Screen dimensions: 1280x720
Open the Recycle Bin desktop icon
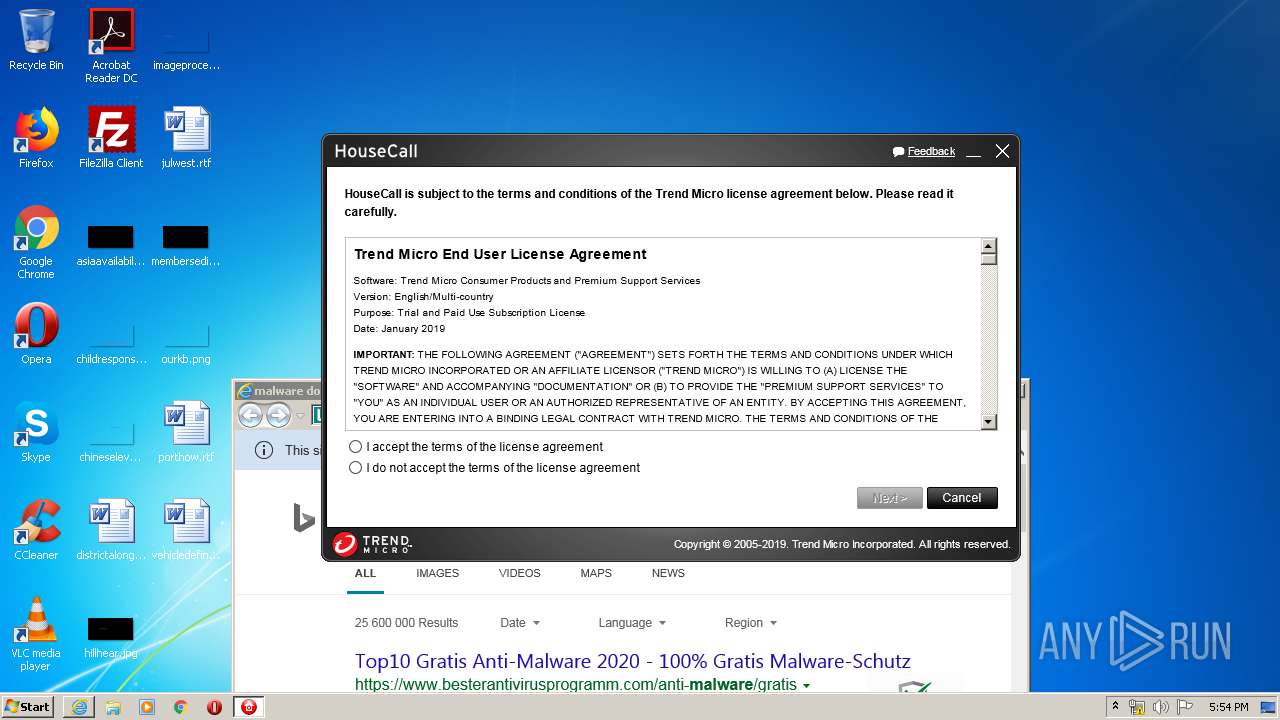pyautogui.click(x=36, y=40)
